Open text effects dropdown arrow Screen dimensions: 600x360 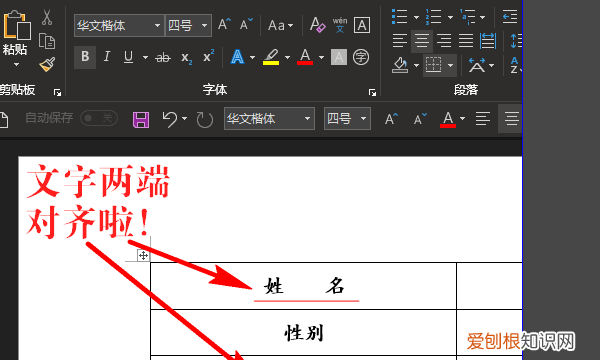point(252,57)
